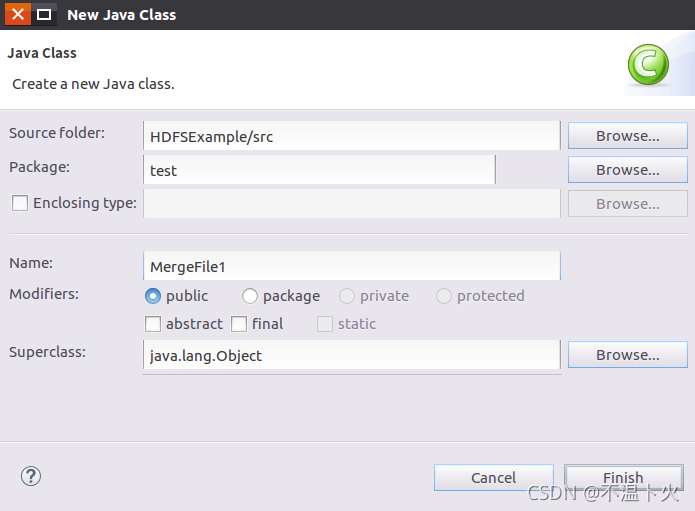Click the "New Java Class" window title

pos(121,15)
